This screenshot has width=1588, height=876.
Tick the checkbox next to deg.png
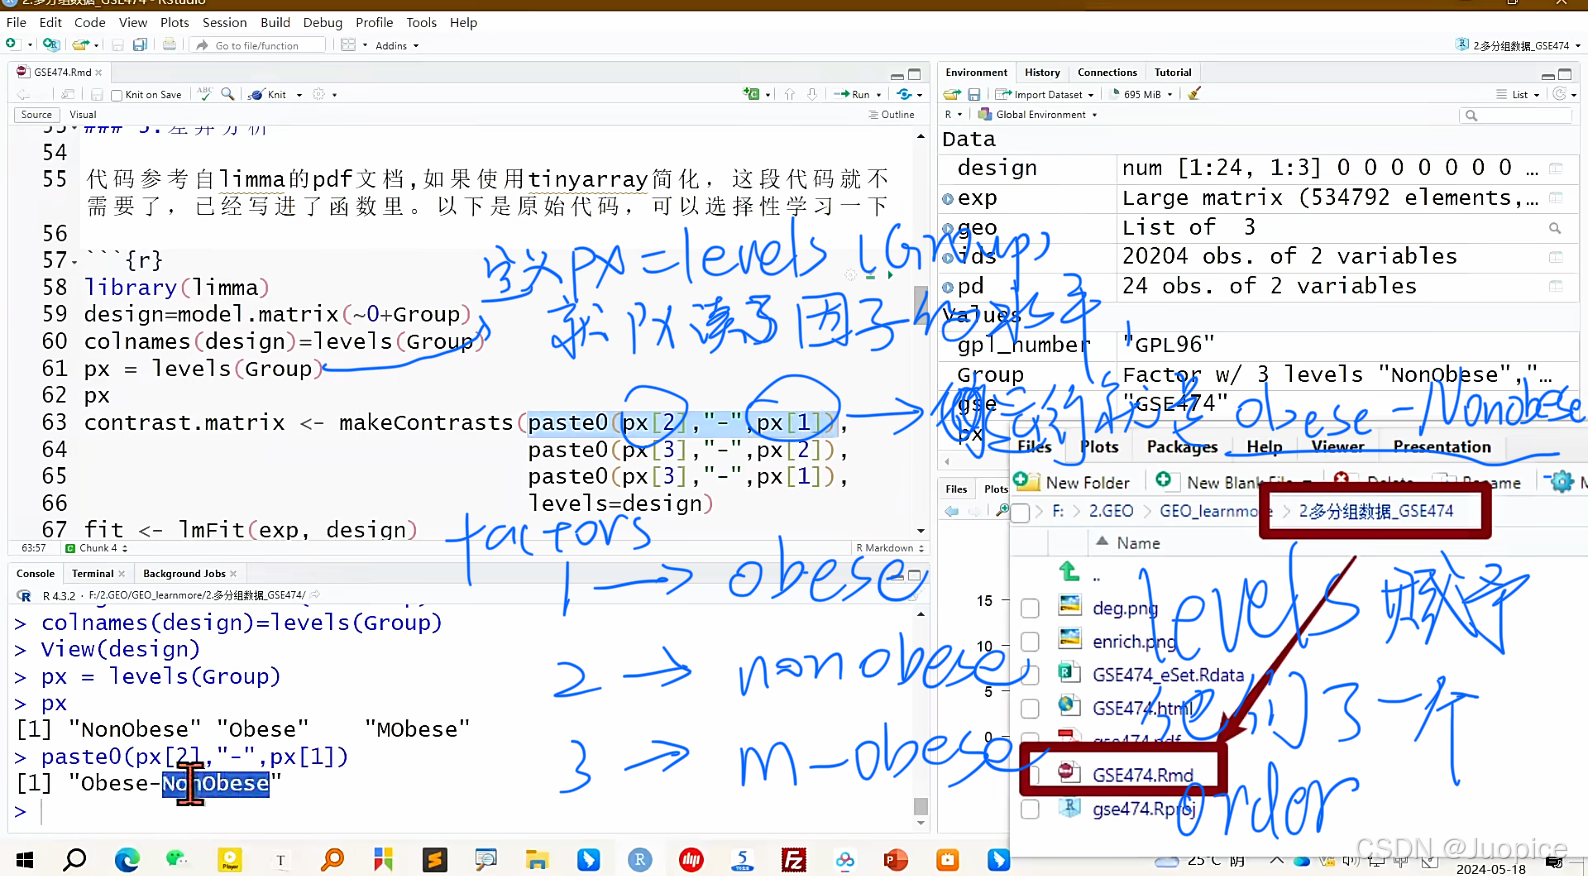[x=1030, y=607]
